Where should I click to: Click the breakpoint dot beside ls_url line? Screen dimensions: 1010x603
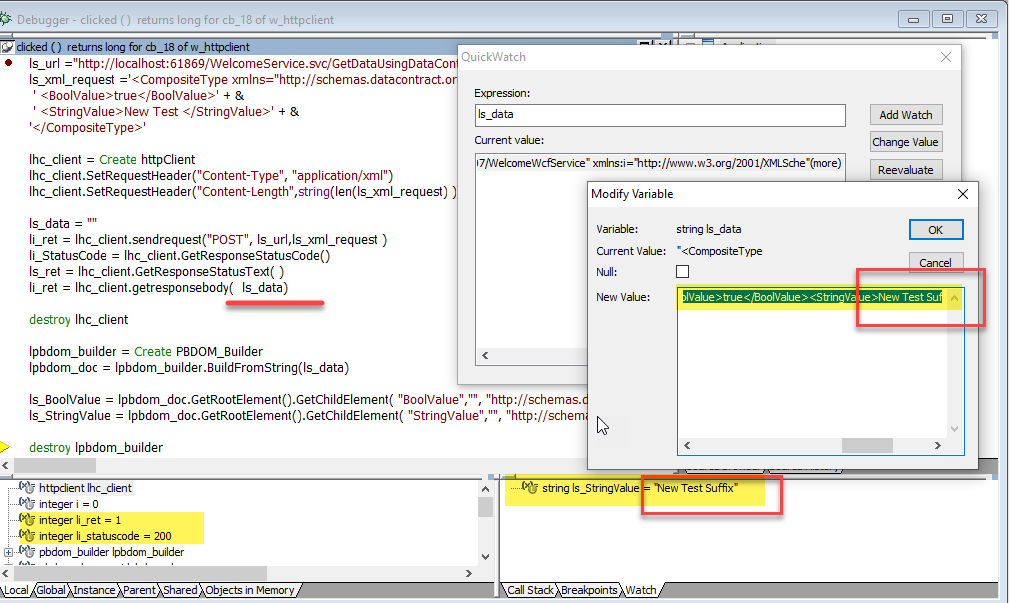click(x=9, y=62)
